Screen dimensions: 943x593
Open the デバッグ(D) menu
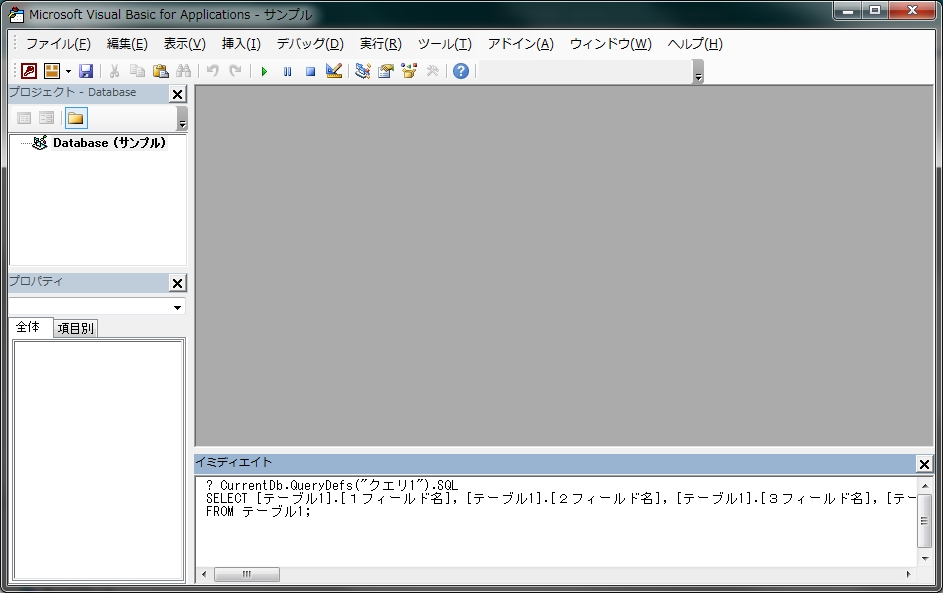click(x=309, y=44)
